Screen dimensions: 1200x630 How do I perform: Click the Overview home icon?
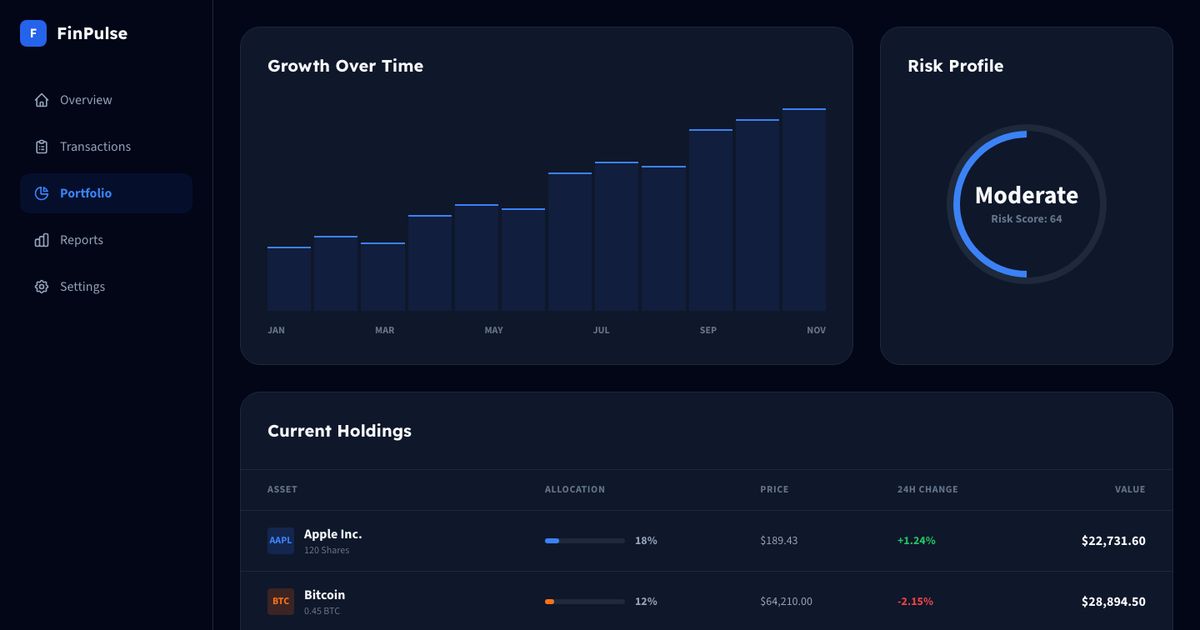(41, 100)
